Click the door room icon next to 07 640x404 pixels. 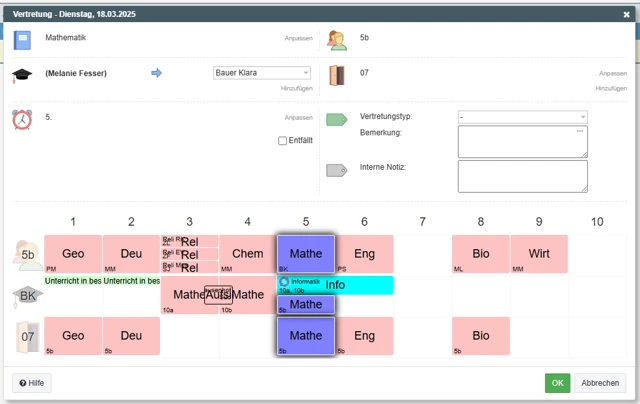click(336, 75)
